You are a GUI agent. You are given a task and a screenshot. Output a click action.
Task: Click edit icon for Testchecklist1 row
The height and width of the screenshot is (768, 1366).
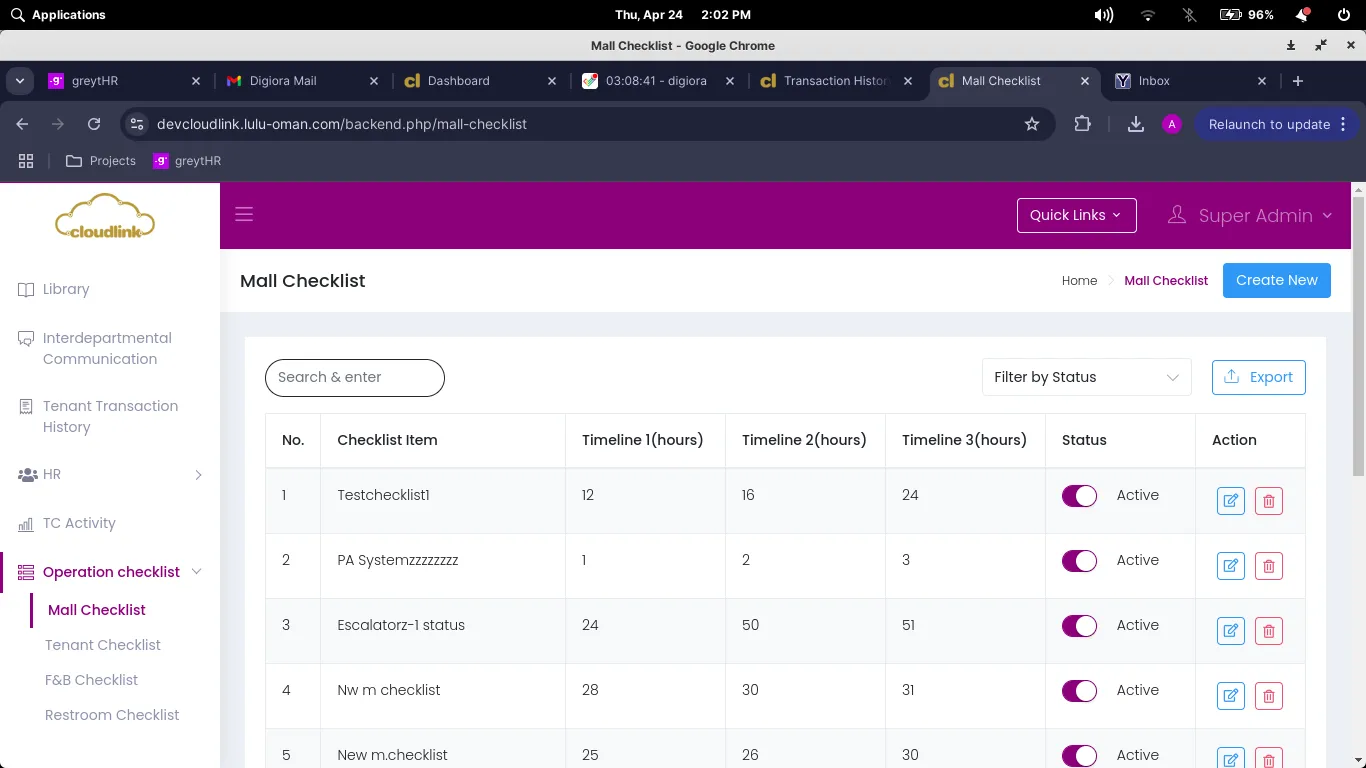[x=1230, y=501]
